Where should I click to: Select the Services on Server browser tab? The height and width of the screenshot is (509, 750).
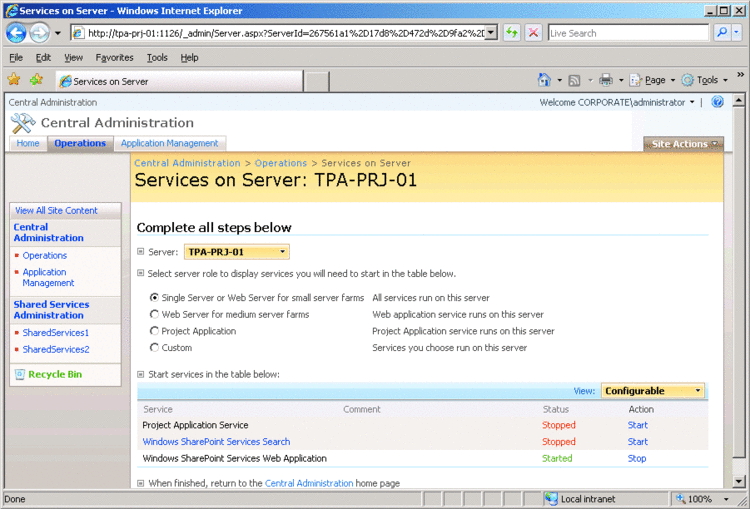click(x=180, y=81)
